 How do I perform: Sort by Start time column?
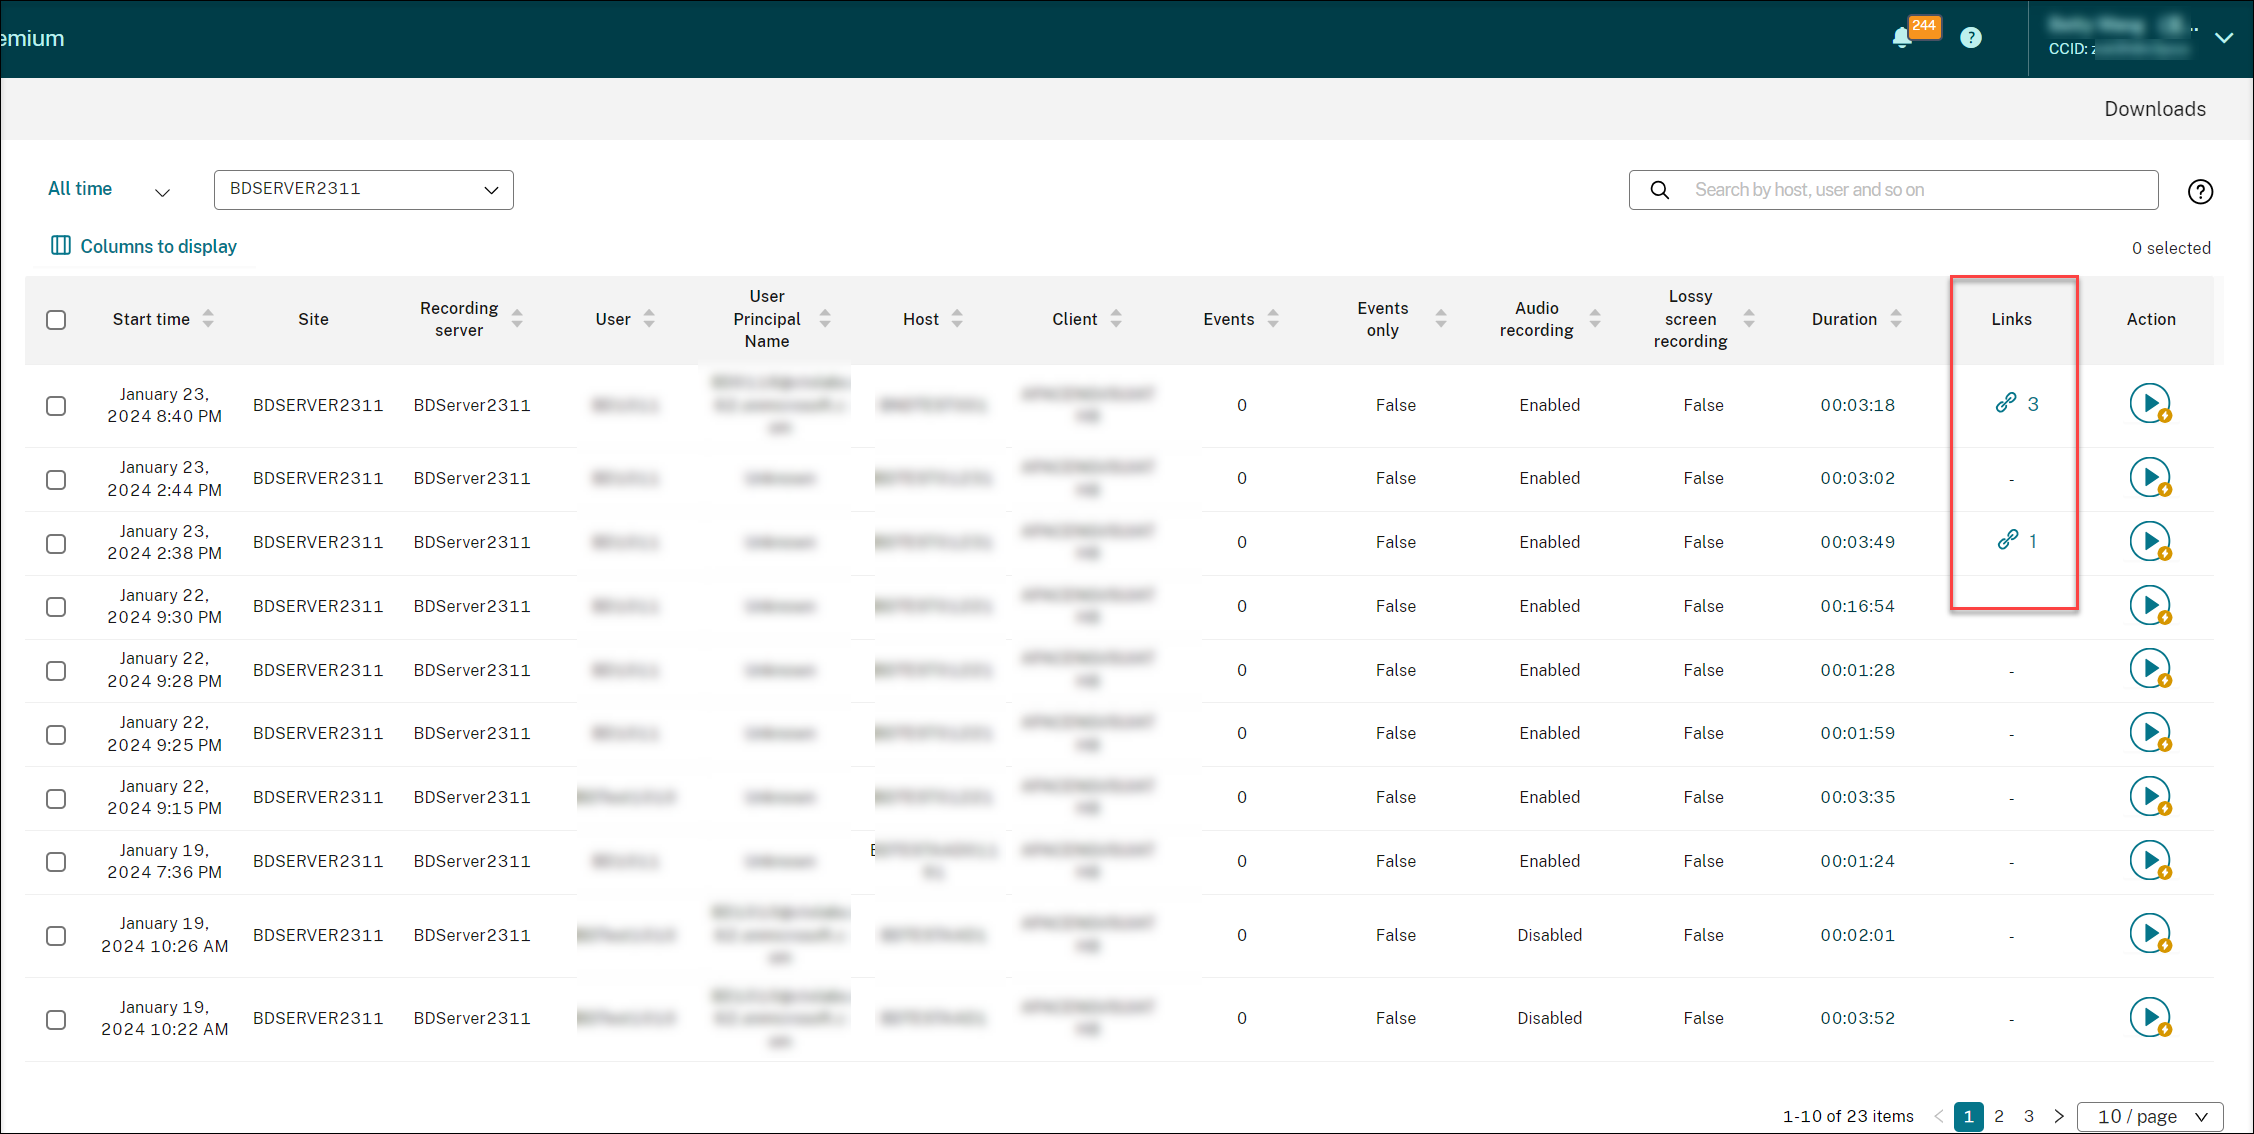[208, 319]
